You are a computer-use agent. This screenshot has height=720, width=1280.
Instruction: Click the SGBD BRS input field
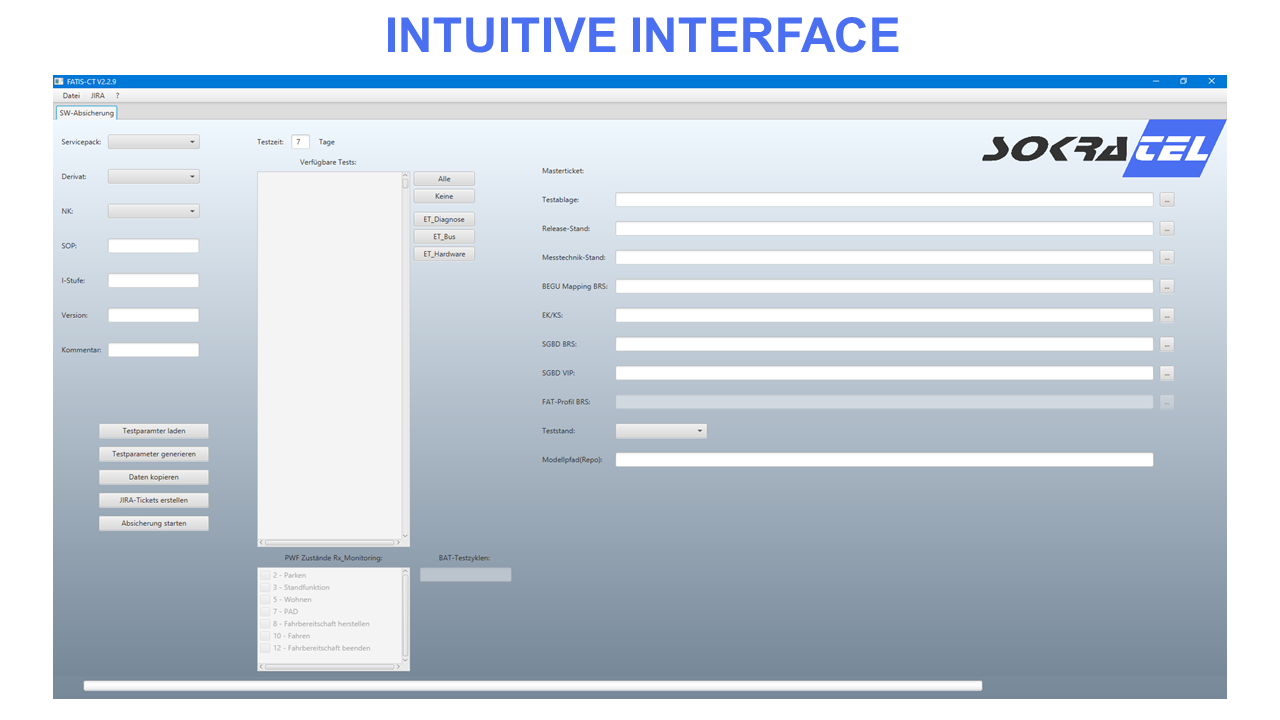(x=884, y=344)
